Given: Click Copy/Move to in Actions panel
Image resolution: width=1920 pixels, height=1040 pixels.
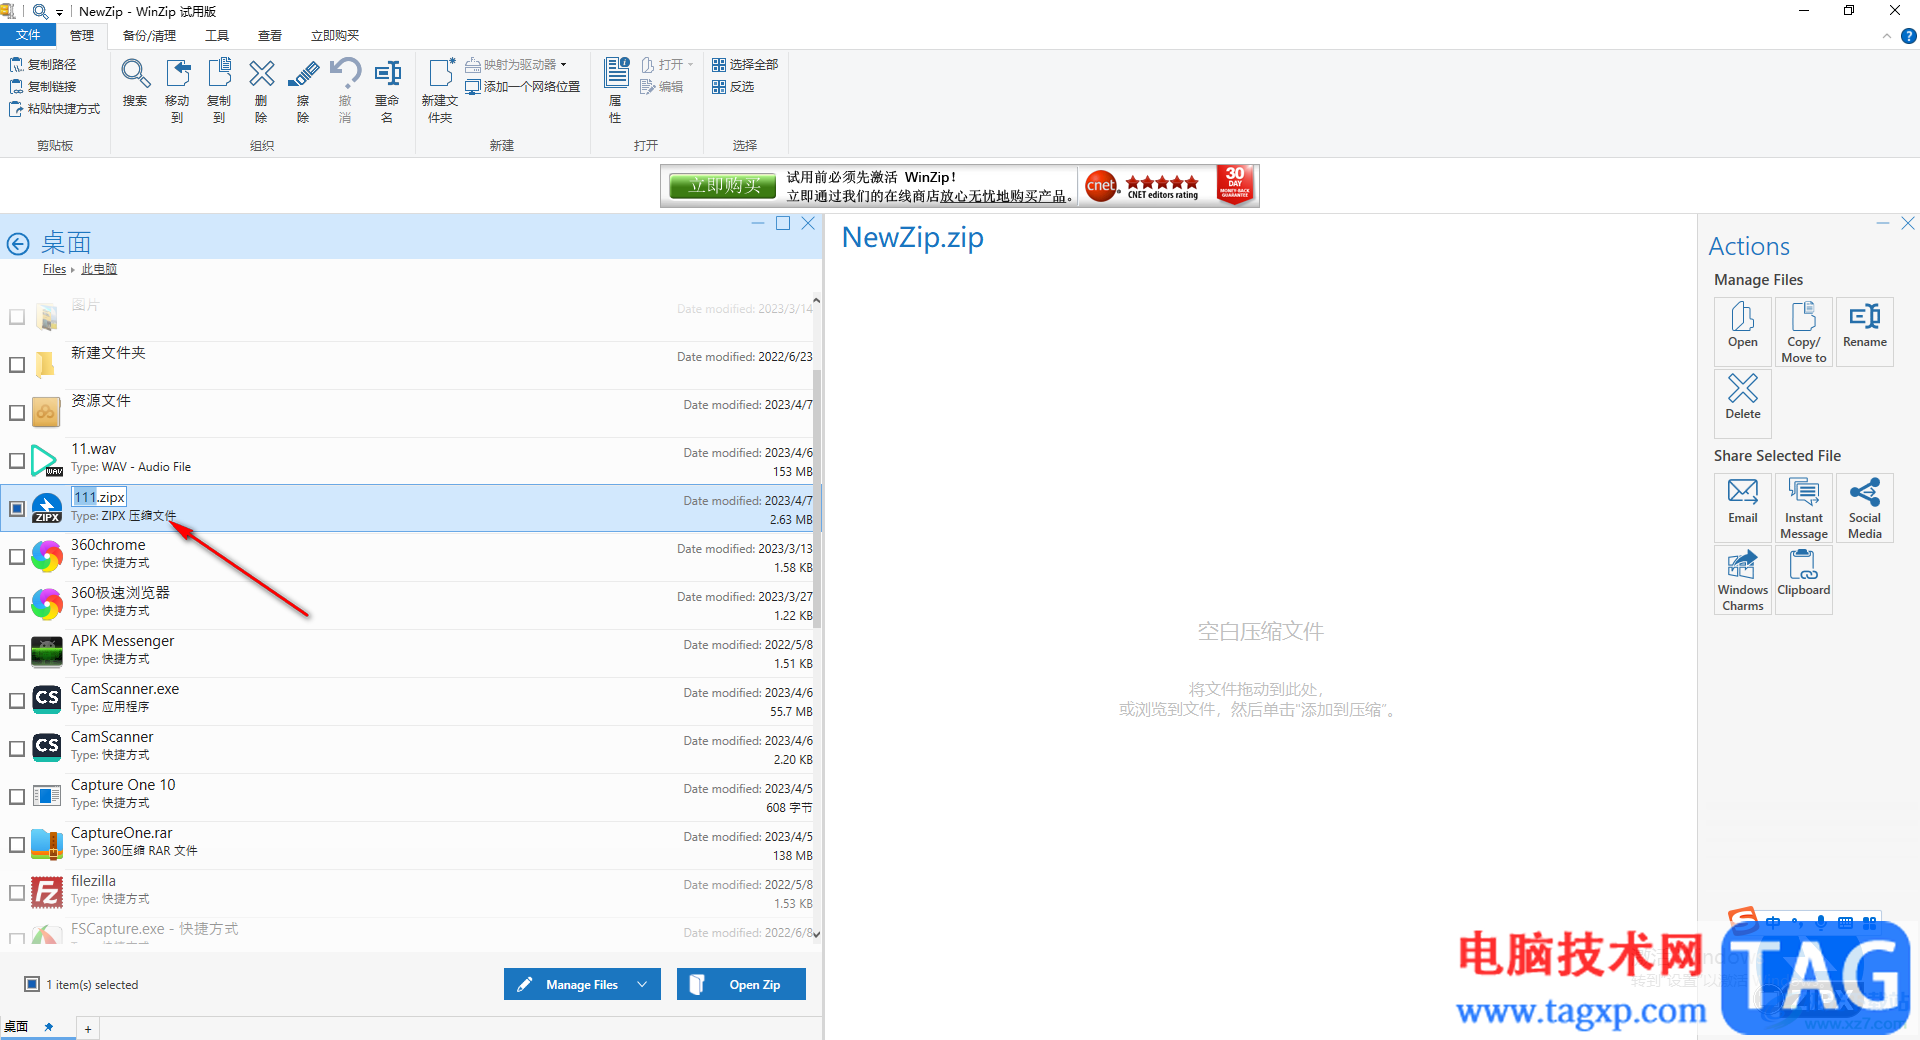Looking at the screenshot, I should [x=1804, y=332].
